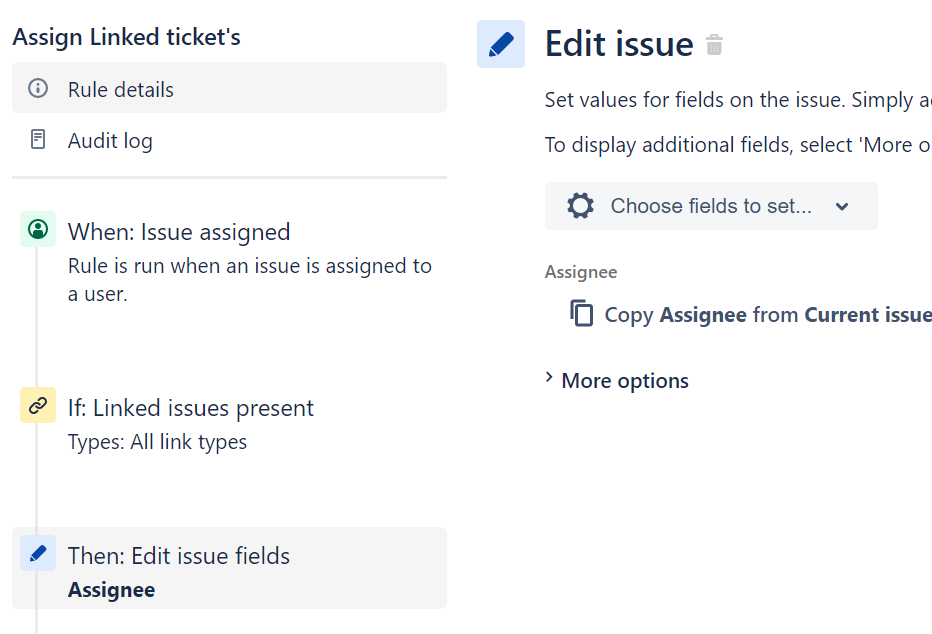Click the green Issue assigned trigger icon
Image resolution: width=932 pixels, height=634 pixels.
pyautogui.click(x=38, y=230)
